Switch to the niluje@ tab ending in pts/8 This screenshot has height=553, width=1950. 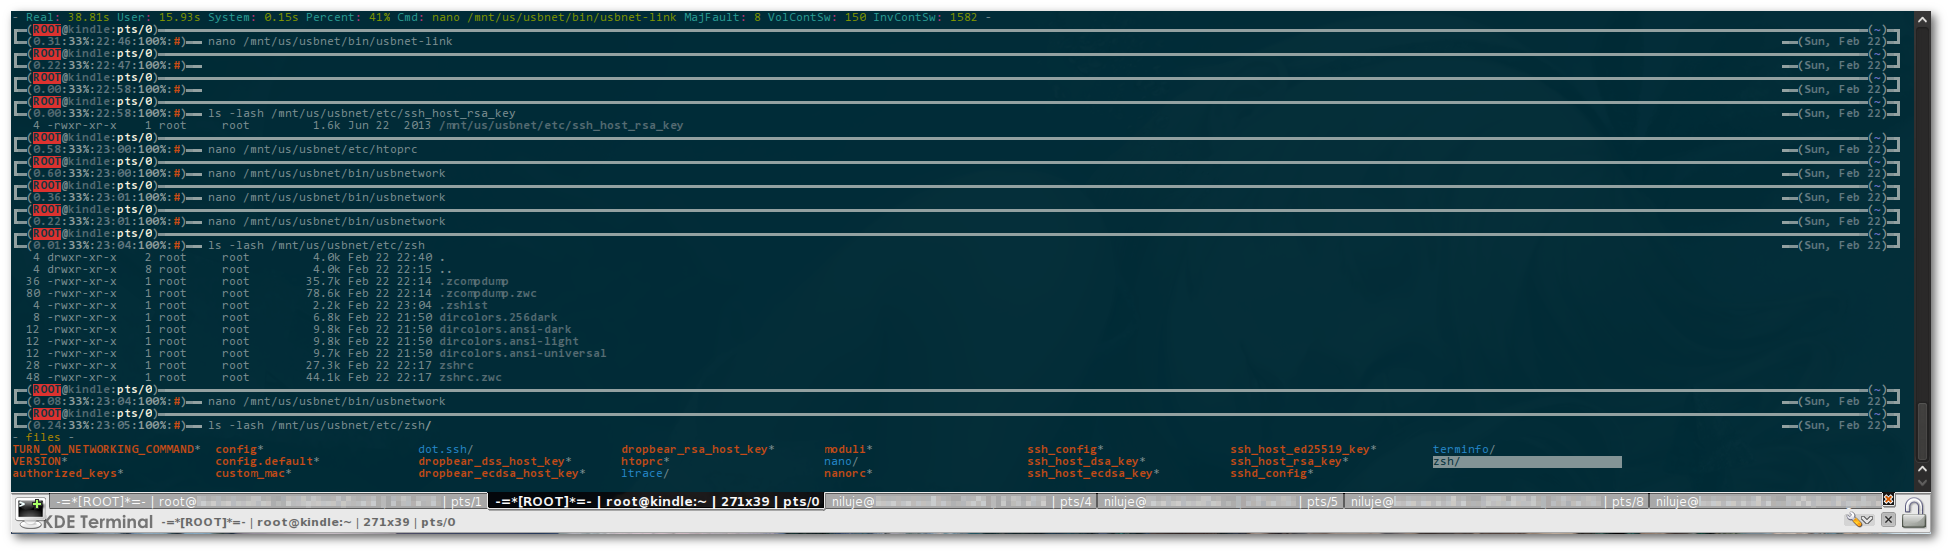pyautogui.click(x=1497, y=502)
